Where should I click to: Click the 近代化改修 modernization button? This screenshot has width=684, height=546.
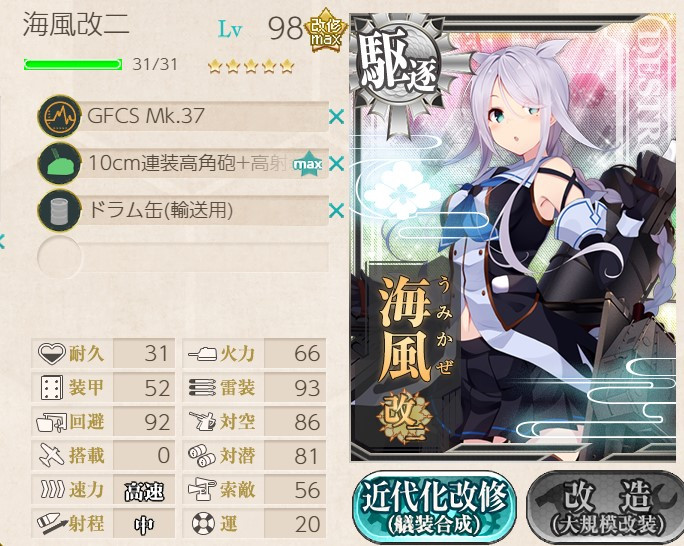tap(434, 507)
